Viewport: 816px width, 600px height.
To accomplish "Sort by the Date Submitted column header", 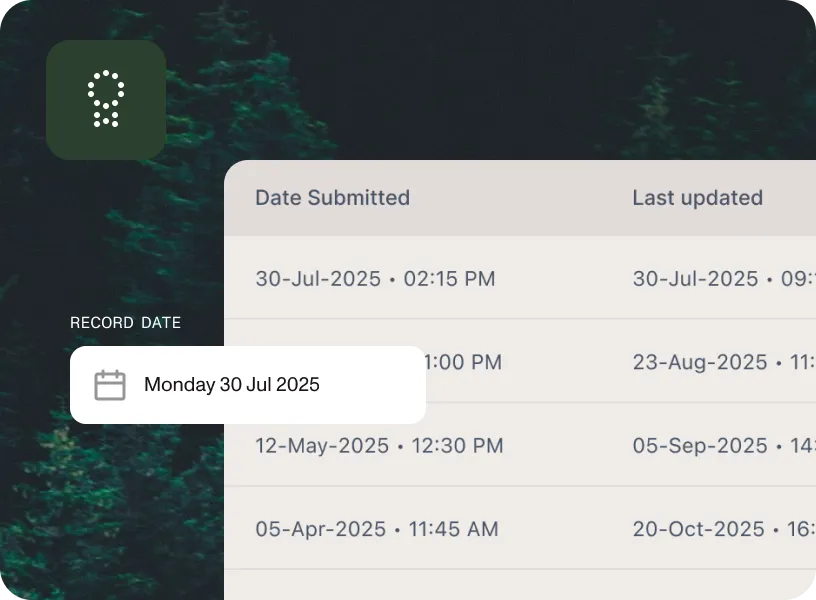I will tap(332, 197).
